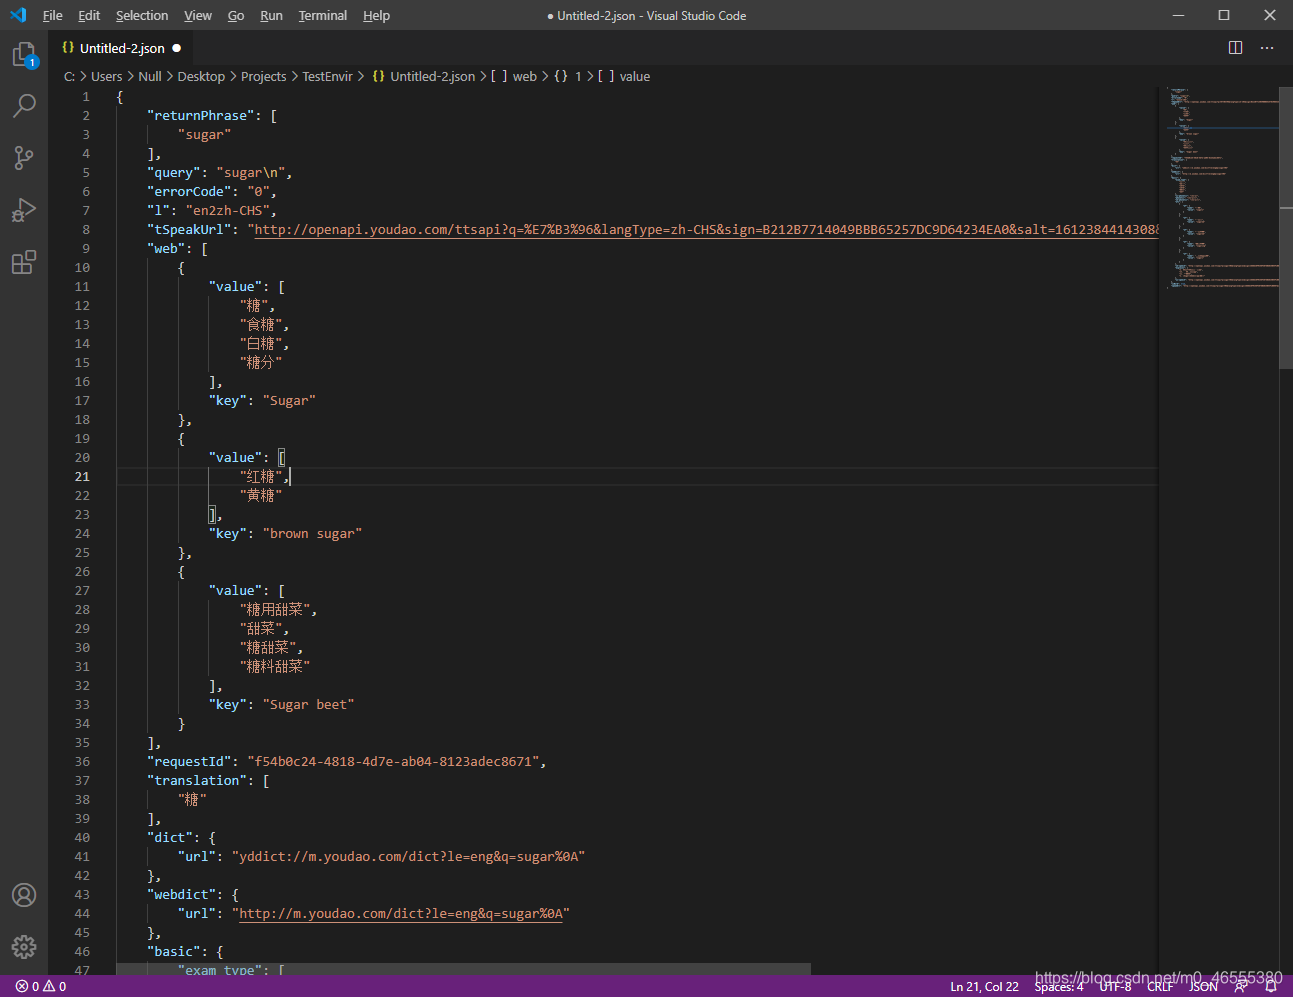The width and height of the screenshot is (1293, 997).
Task: Click the web breadcrumb segment
Action: [x=514, y=76]
